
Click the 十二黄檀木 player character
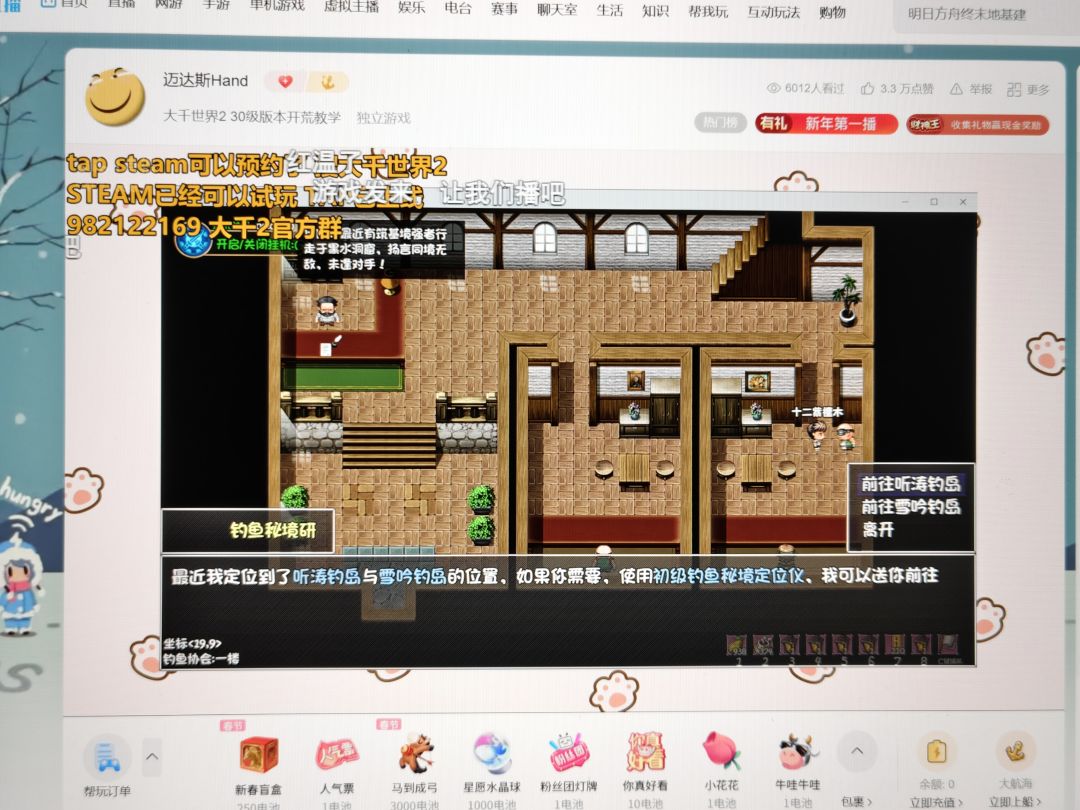pos(817,434)
